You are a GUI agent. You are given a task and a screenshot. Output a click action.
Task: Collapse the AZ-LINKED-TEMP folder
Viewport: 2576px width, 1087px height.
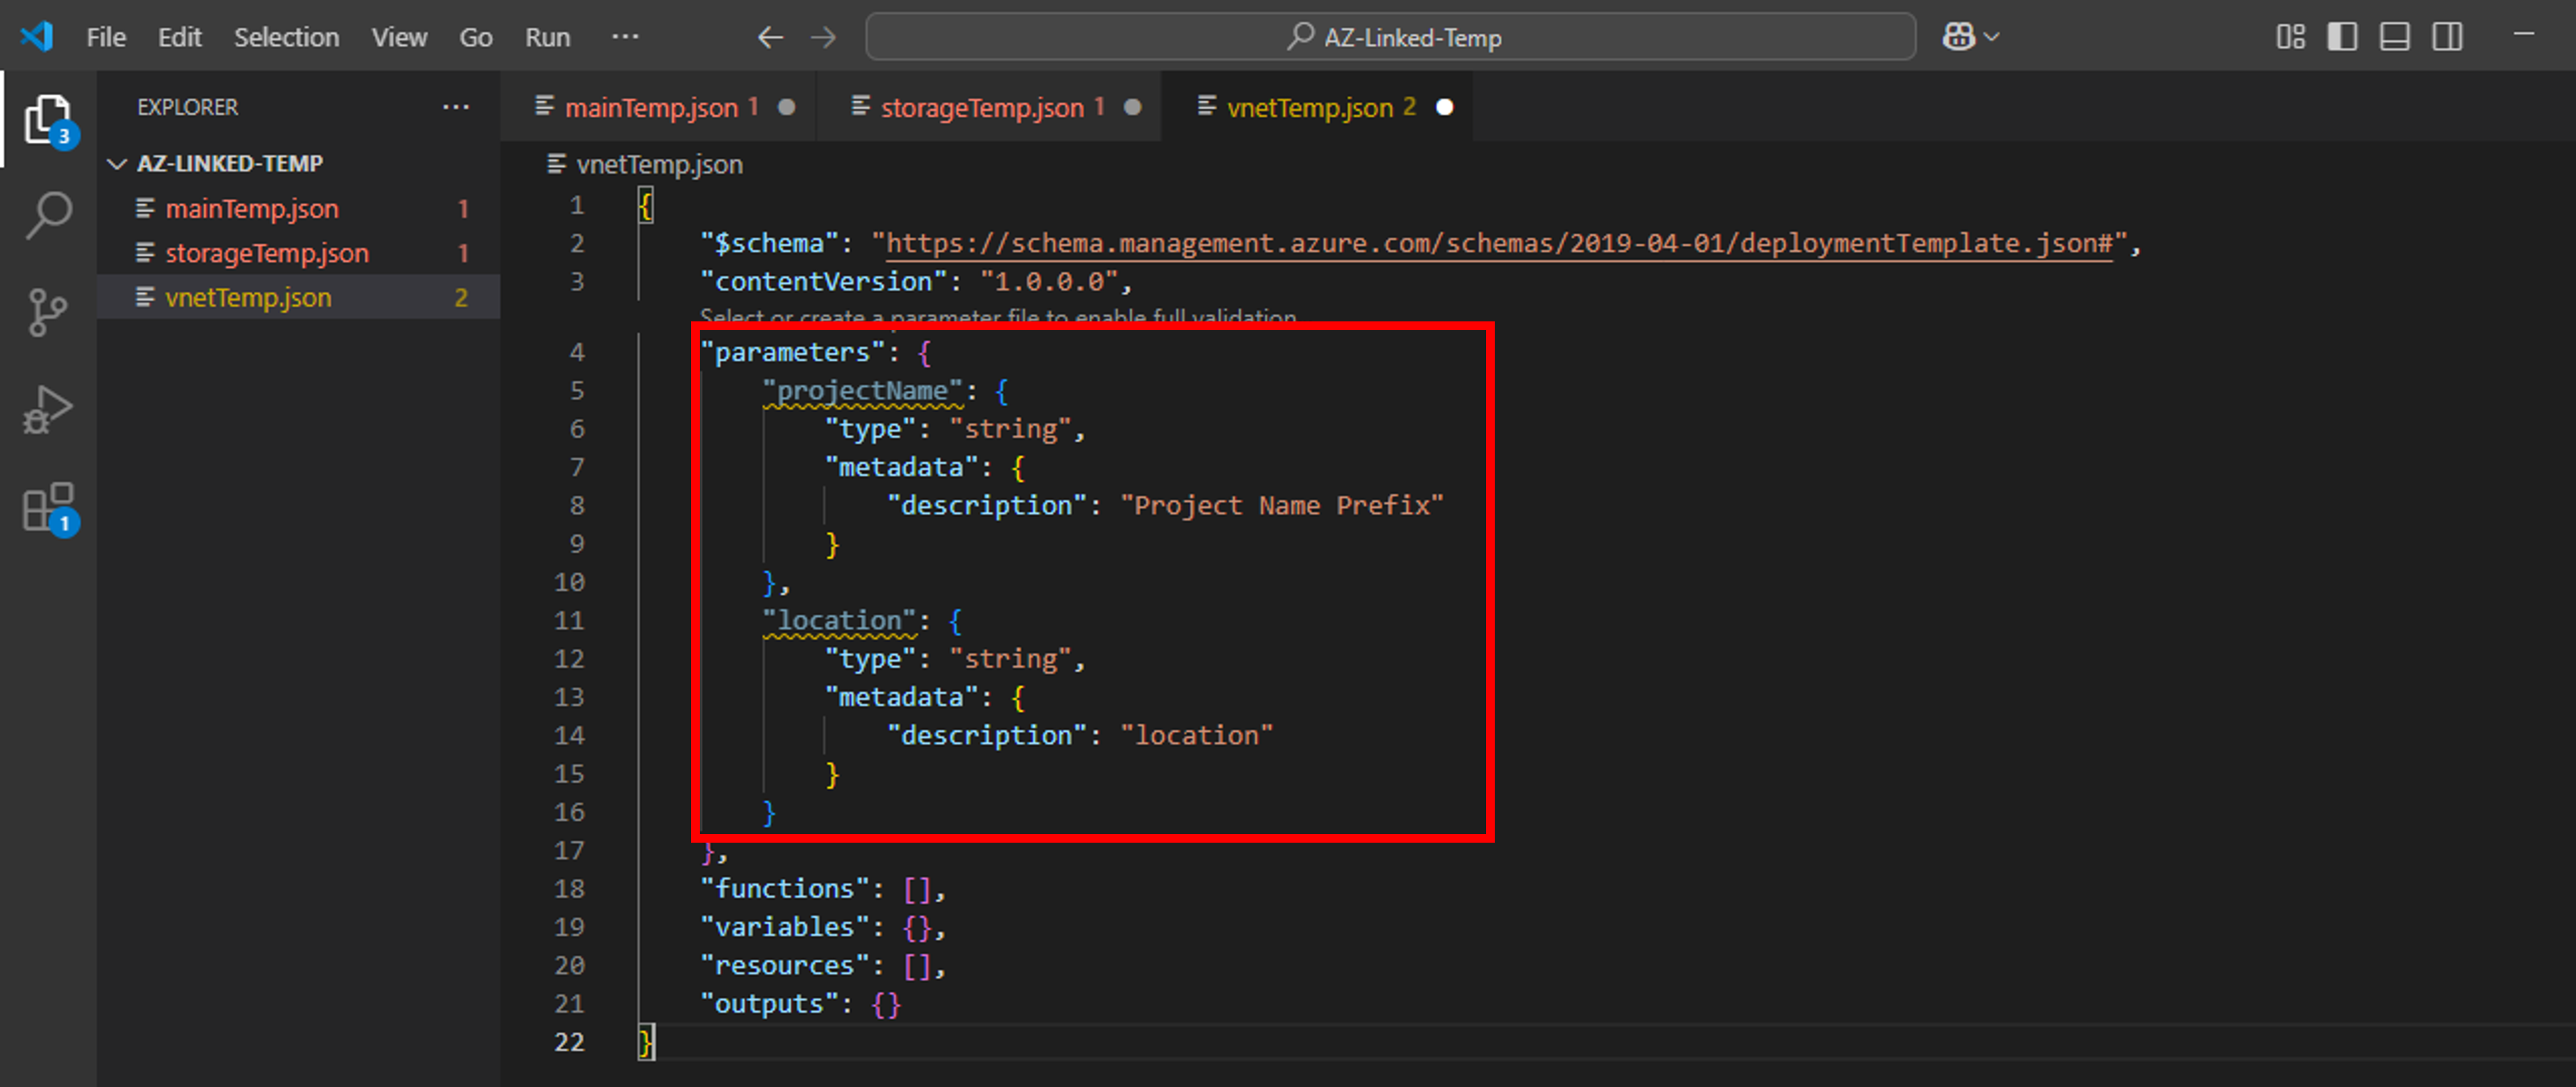[x=116, y=163]
